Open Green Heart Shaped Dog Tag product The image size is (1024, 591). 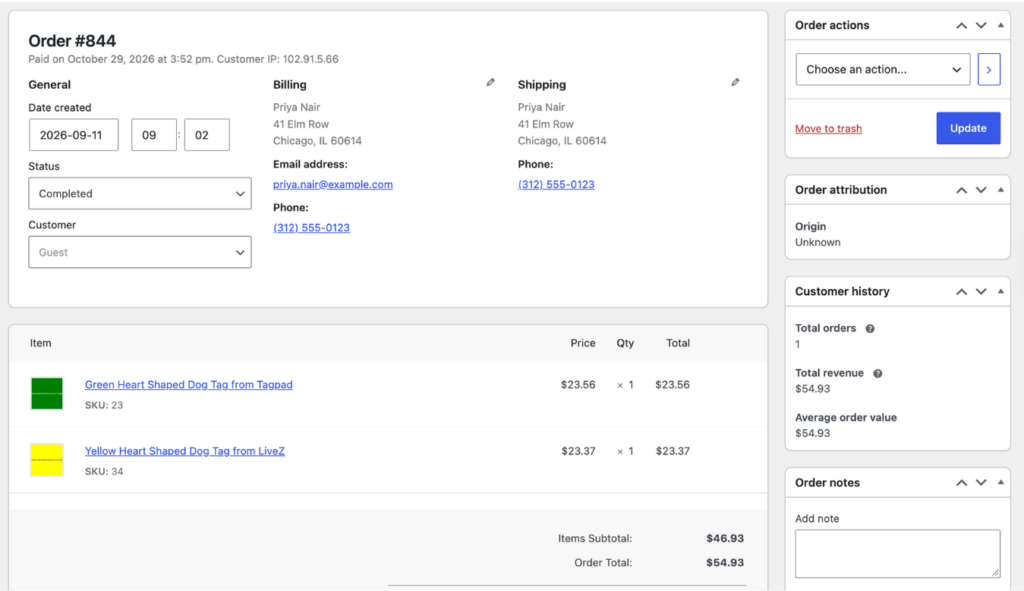point(189,385)
